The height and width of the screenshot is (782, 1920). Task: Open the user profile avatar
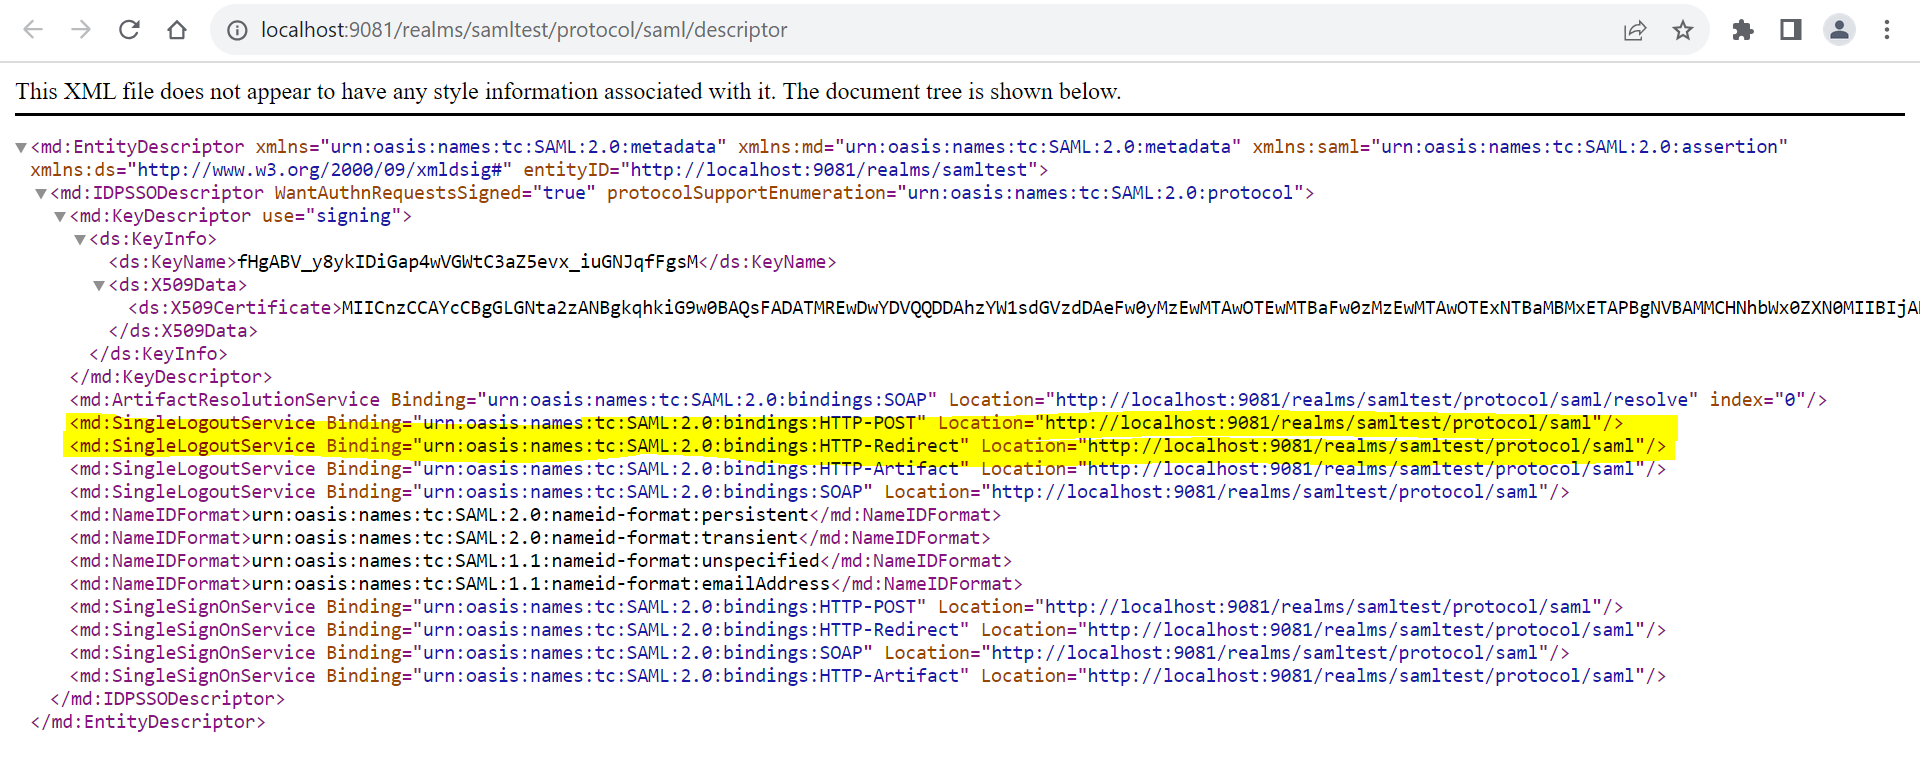(1839, 30)
